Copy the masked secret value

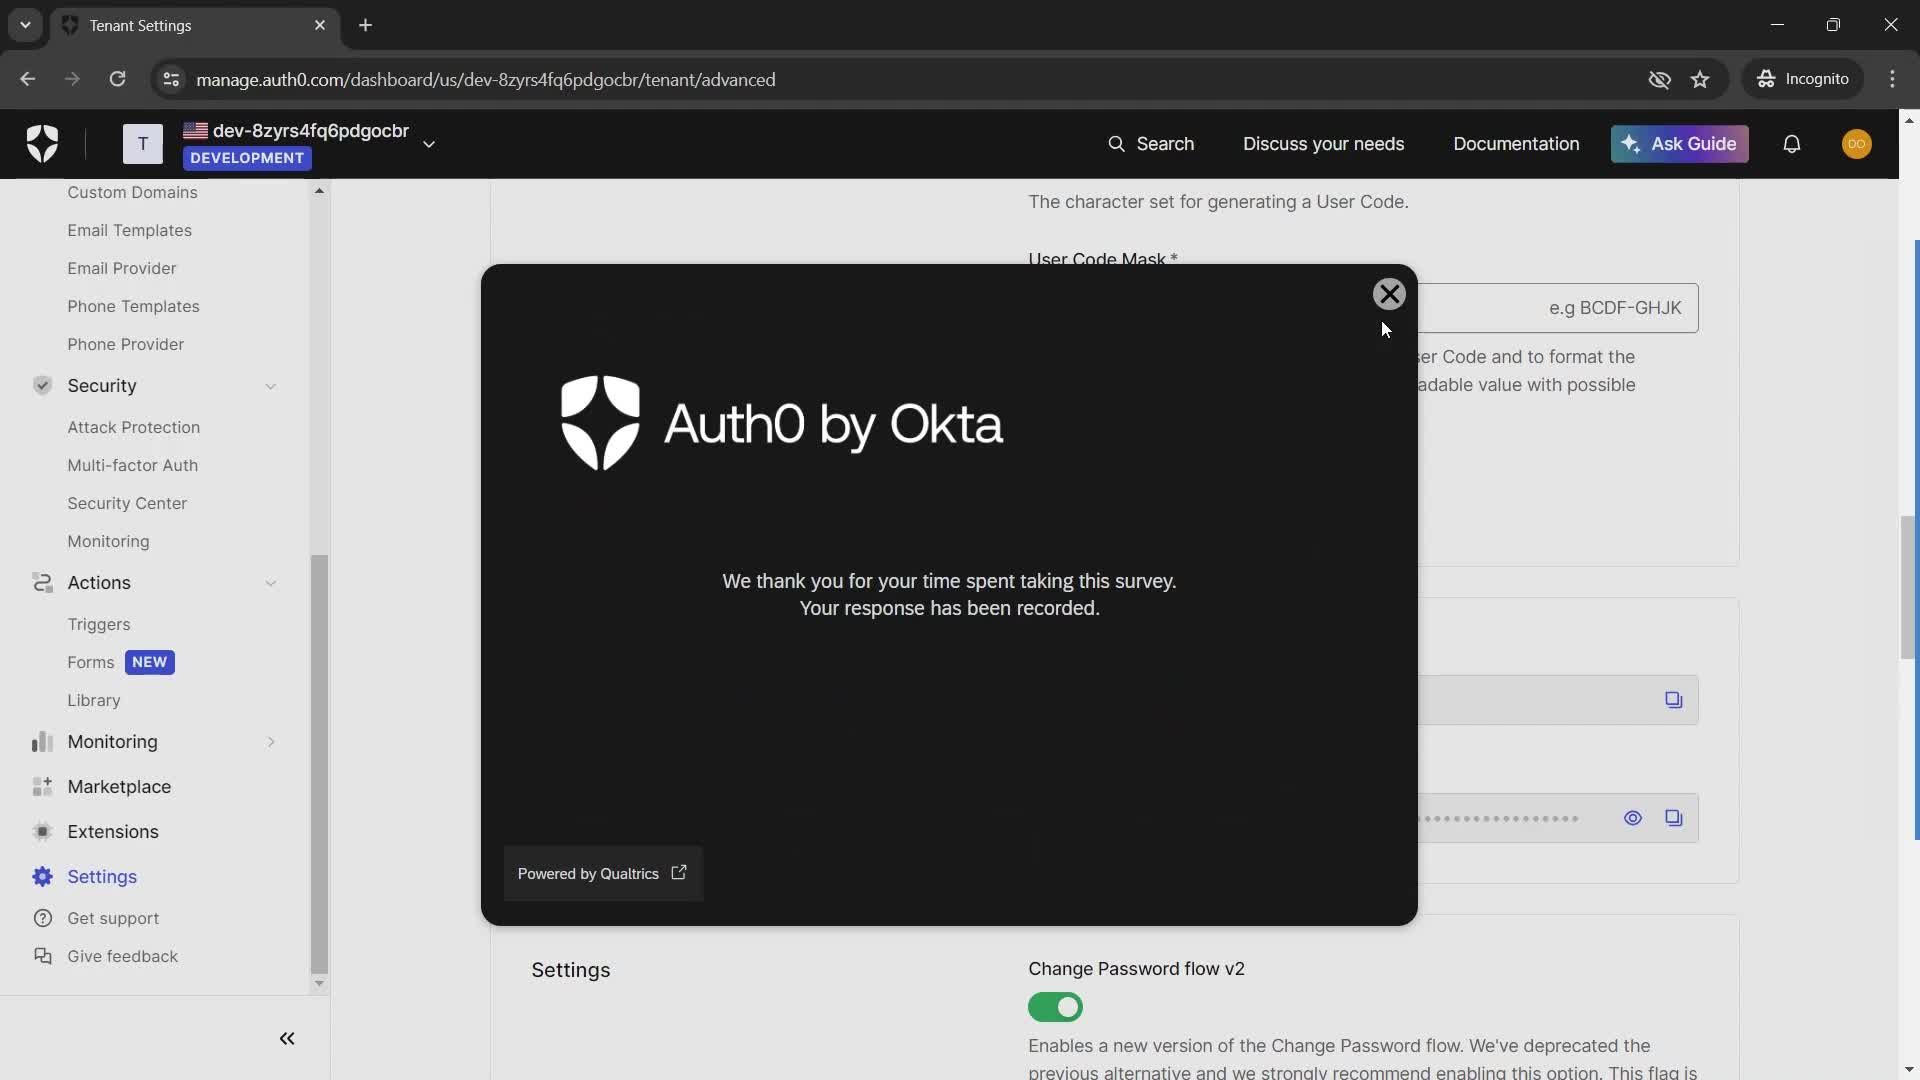pyautogui.click(x=1673, y=818)
